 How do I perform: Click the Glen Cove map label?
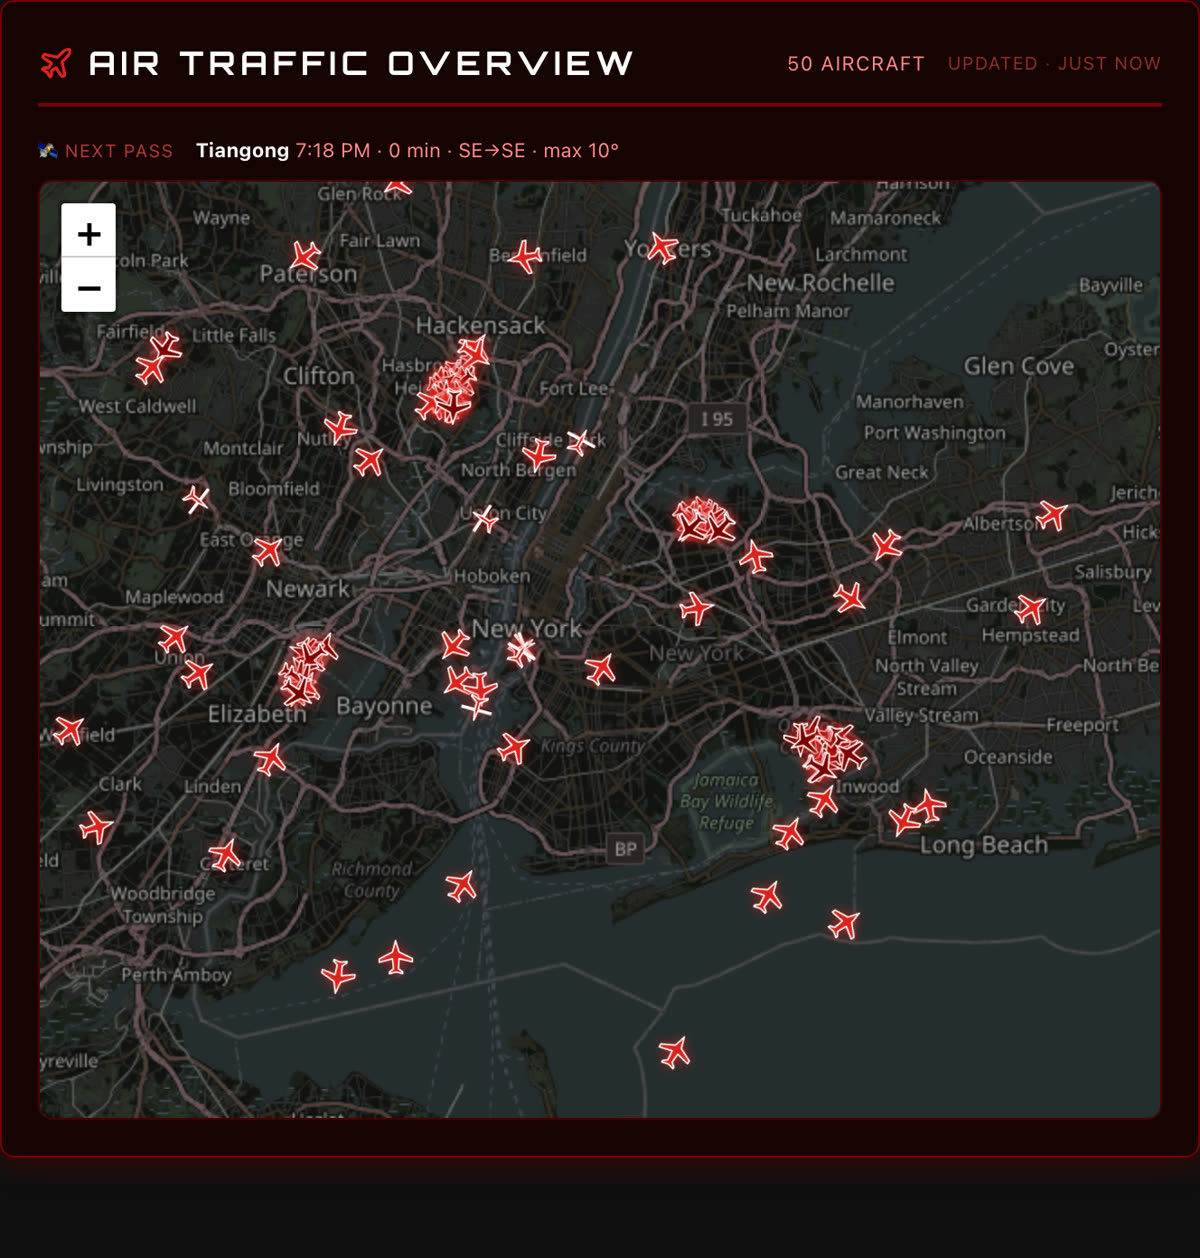pos(1019,367)
